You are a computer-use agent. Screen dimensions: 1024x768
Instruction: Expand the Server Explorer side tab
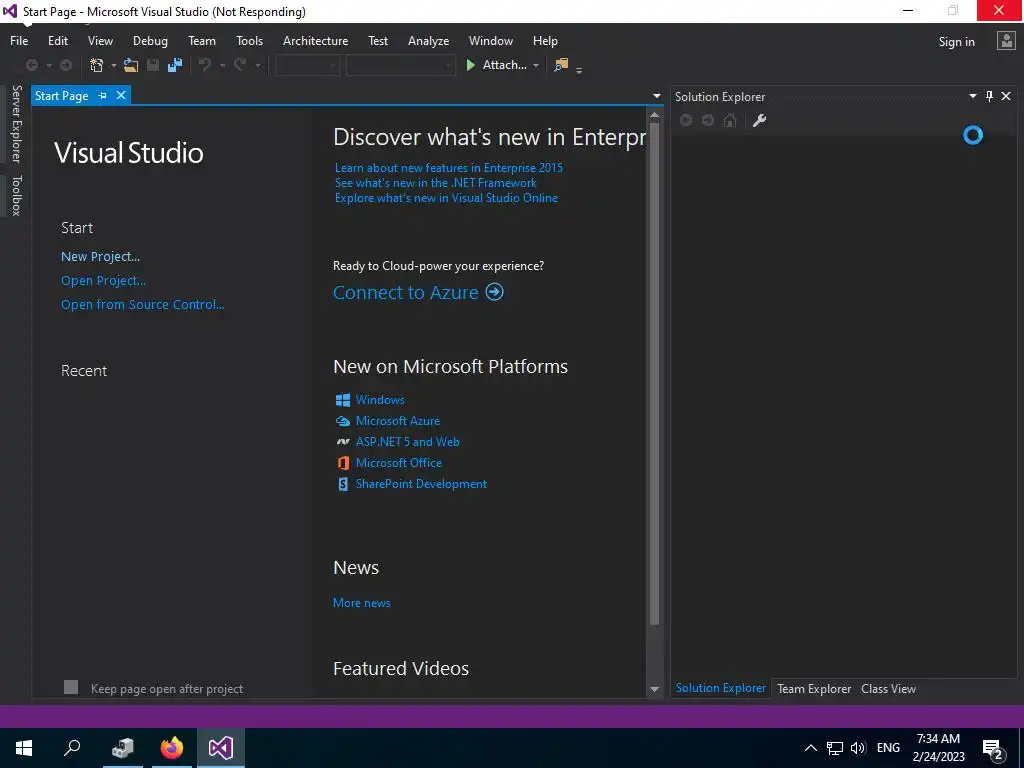click(16, 123)
